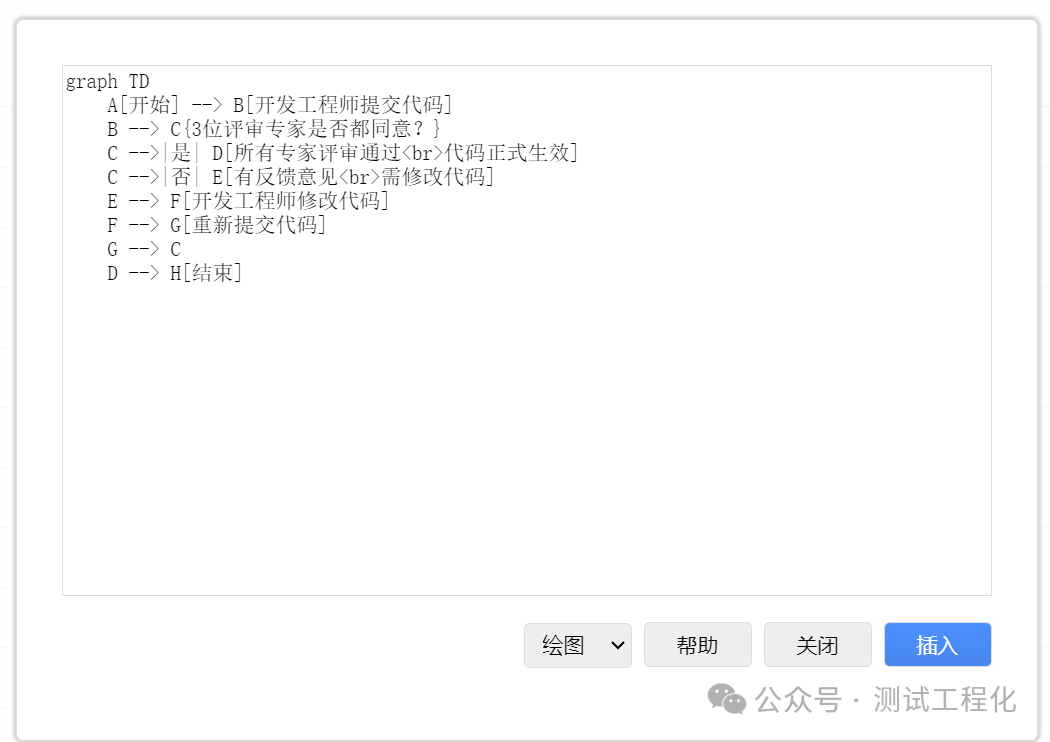The width and height of the screenshot is (1050, 742).
Task: Click the 'G --> C' line
Action: coord(144,250)
